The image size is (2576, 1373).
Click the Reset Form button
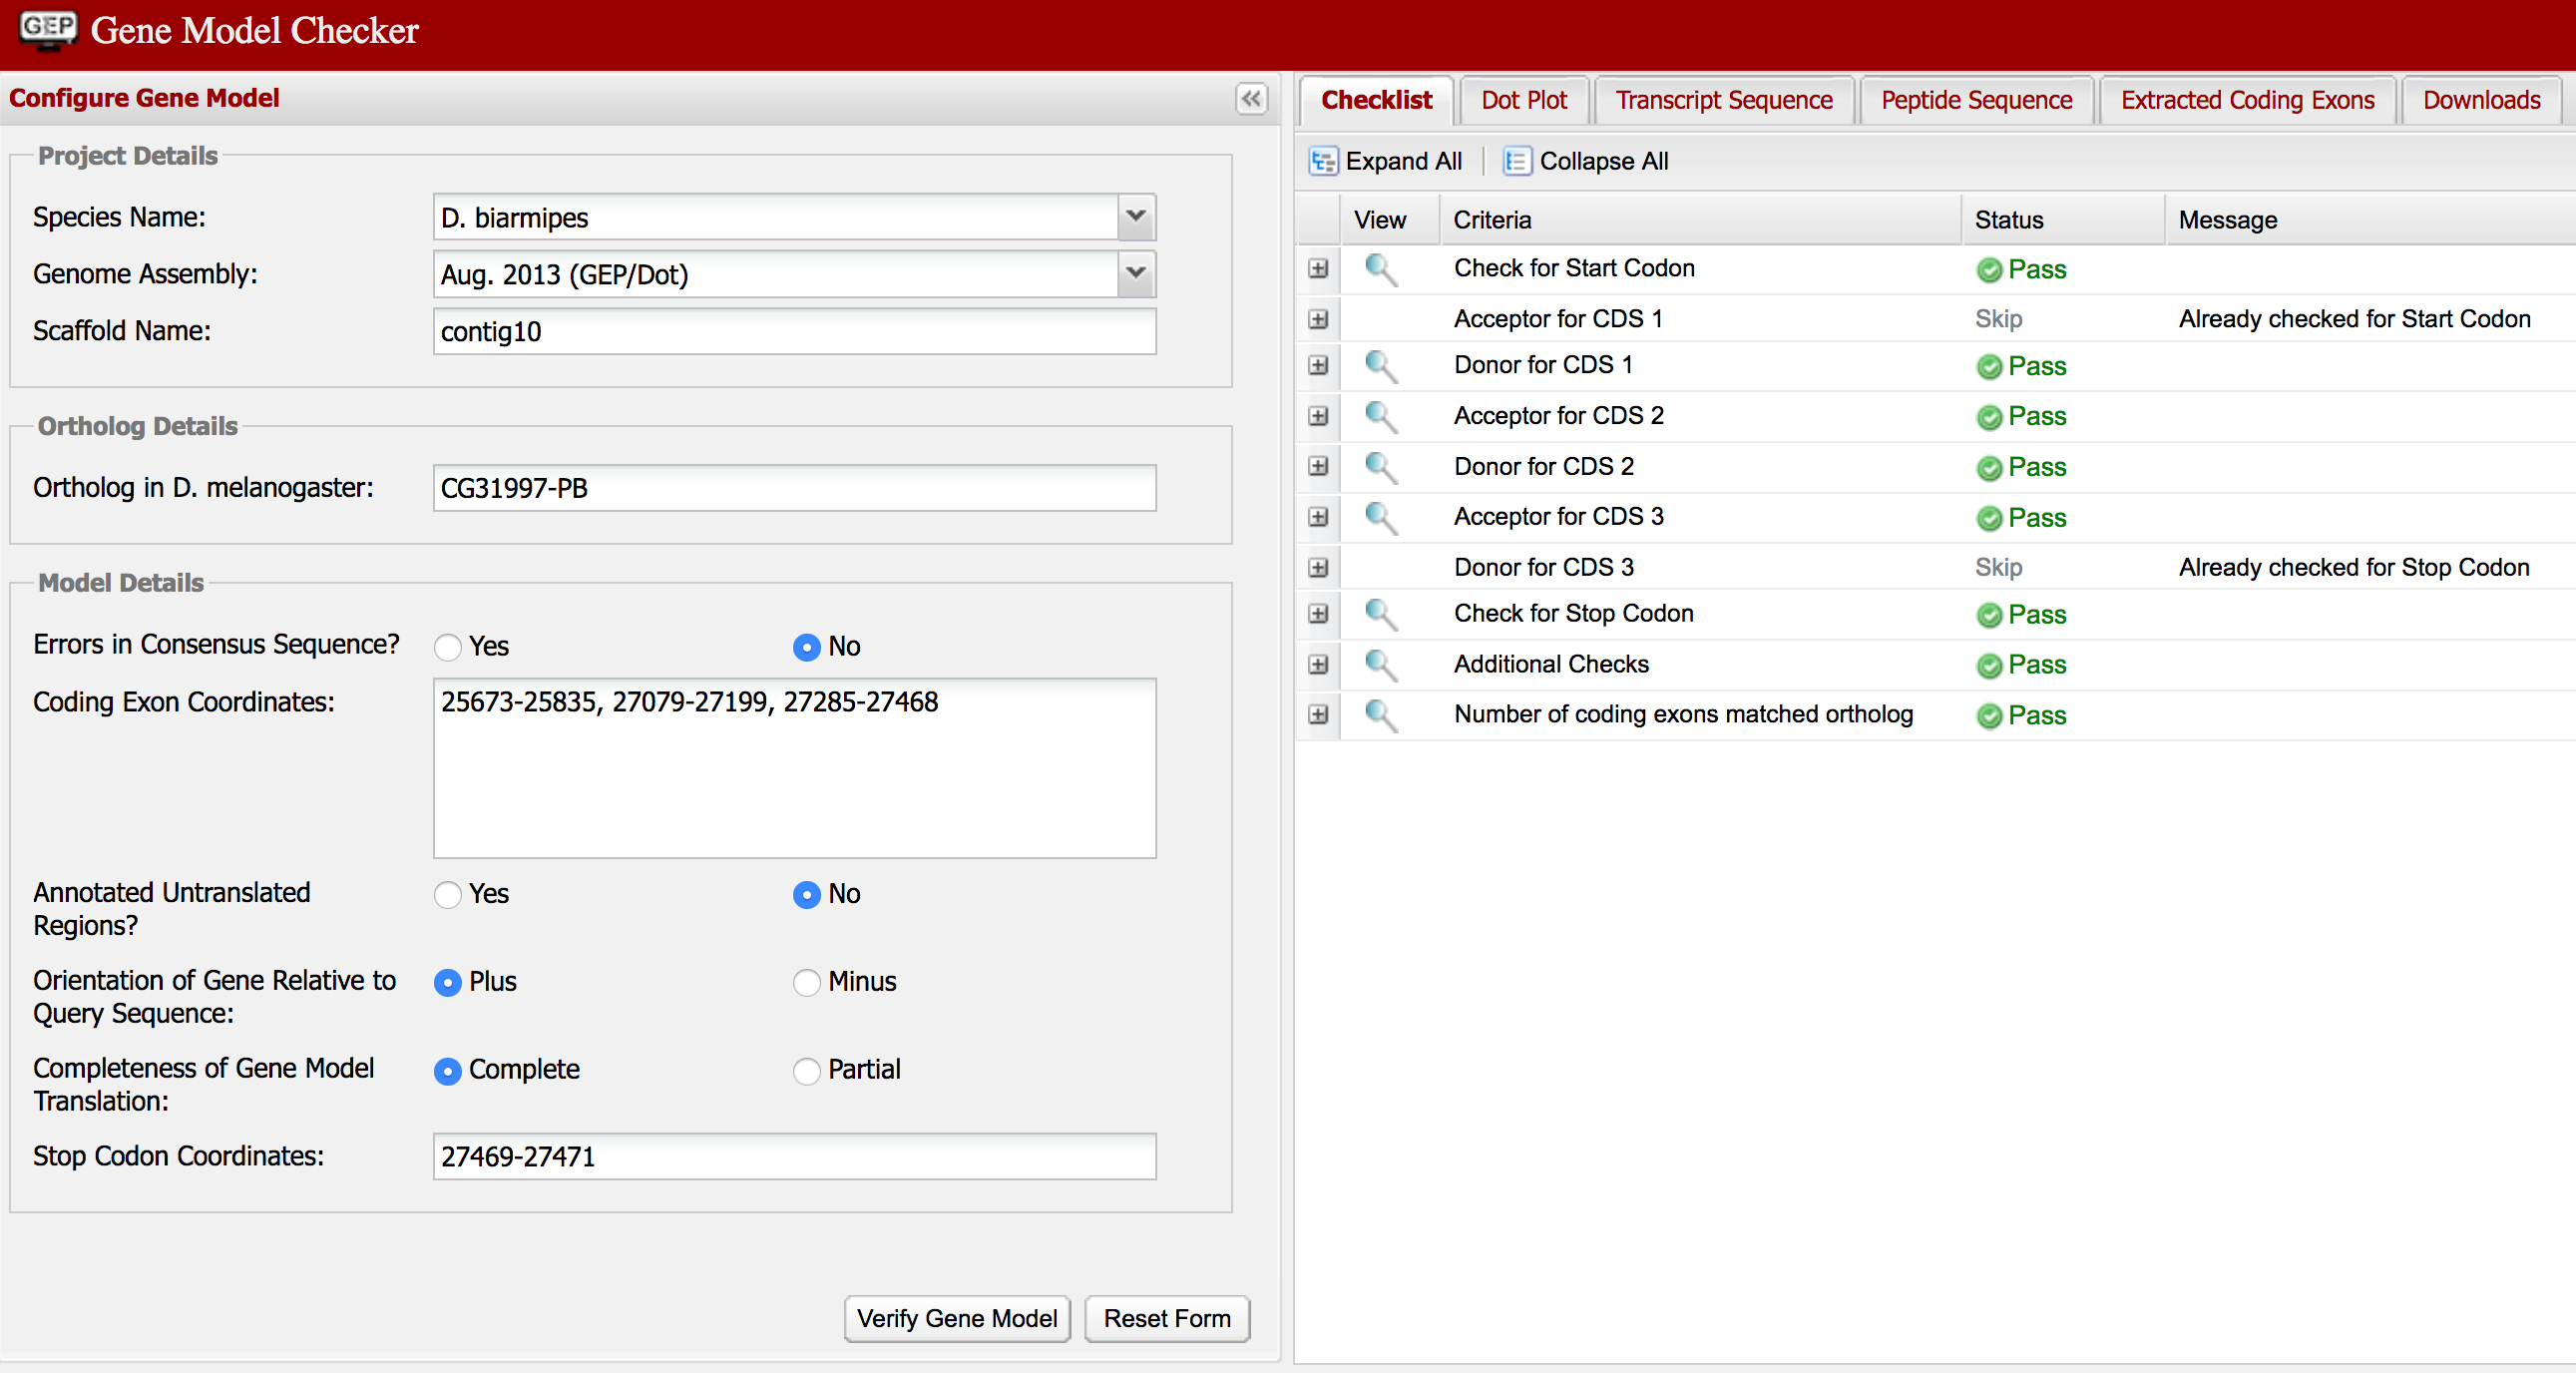tap(1170, 1317)
